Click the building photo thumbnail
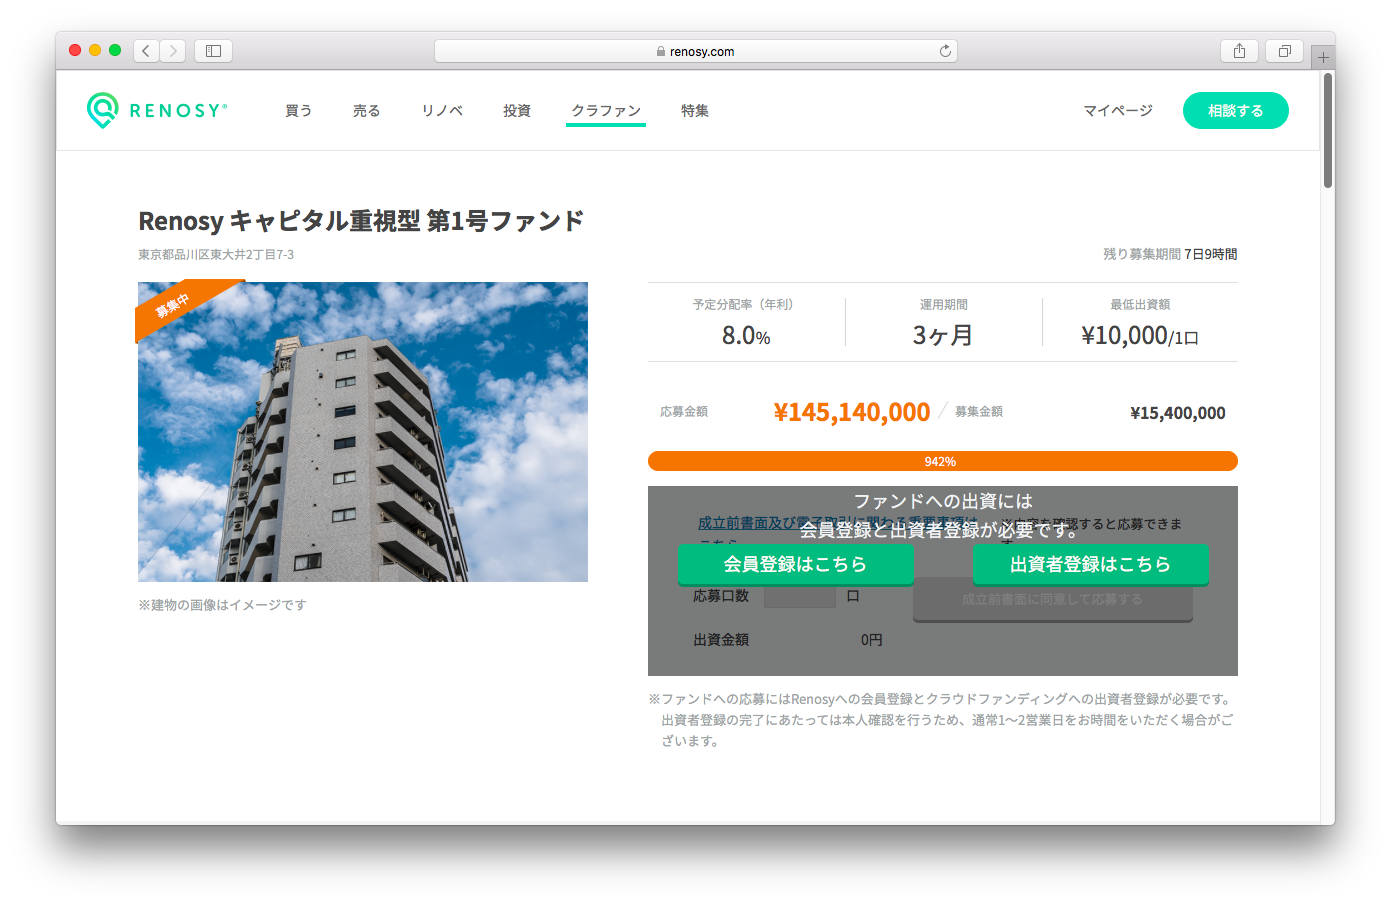 (x=363, y=431)
